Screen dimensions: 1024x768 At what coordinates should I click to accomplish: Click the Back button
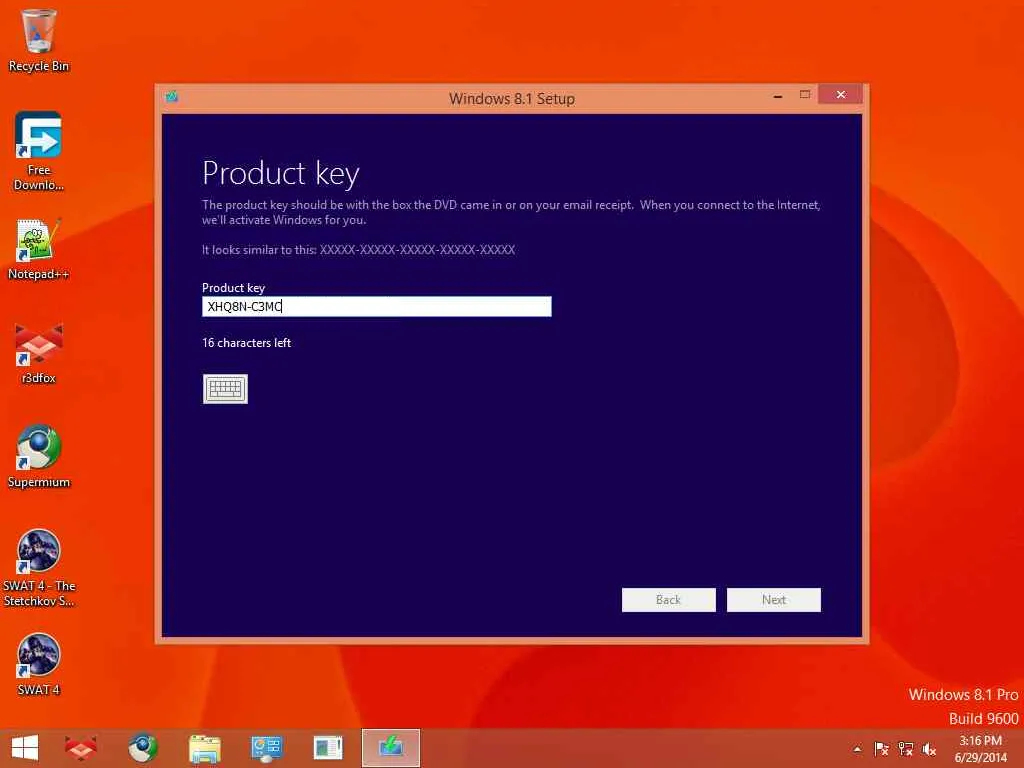coord(669,600)
